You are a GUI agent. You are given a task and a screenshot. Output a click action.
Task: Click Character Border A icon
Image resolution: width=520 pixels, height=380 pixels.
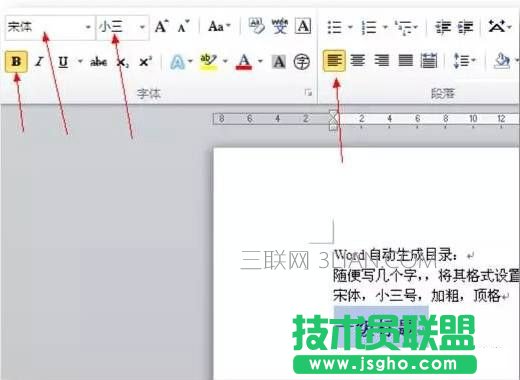[x=303, y=26]
